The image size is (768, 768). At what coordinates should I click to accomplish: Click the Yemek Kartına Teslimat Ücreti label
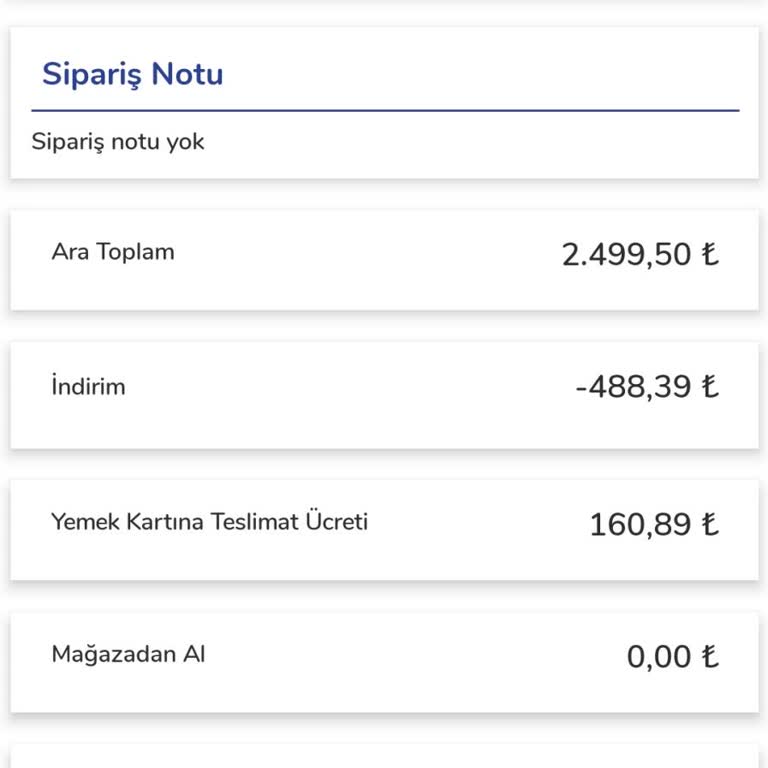[209, 521]
